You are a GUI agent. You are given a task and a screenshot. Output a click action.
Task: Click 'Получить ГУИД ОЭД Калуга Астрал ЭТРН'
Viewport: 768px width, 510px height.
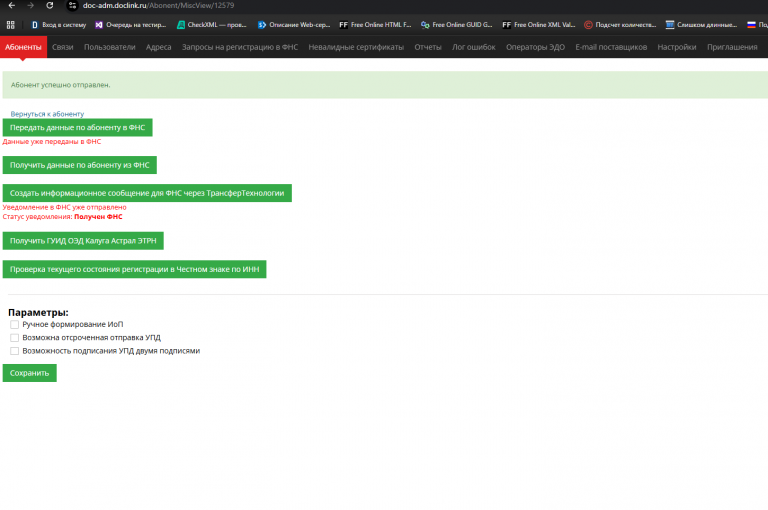pos(83,241)
